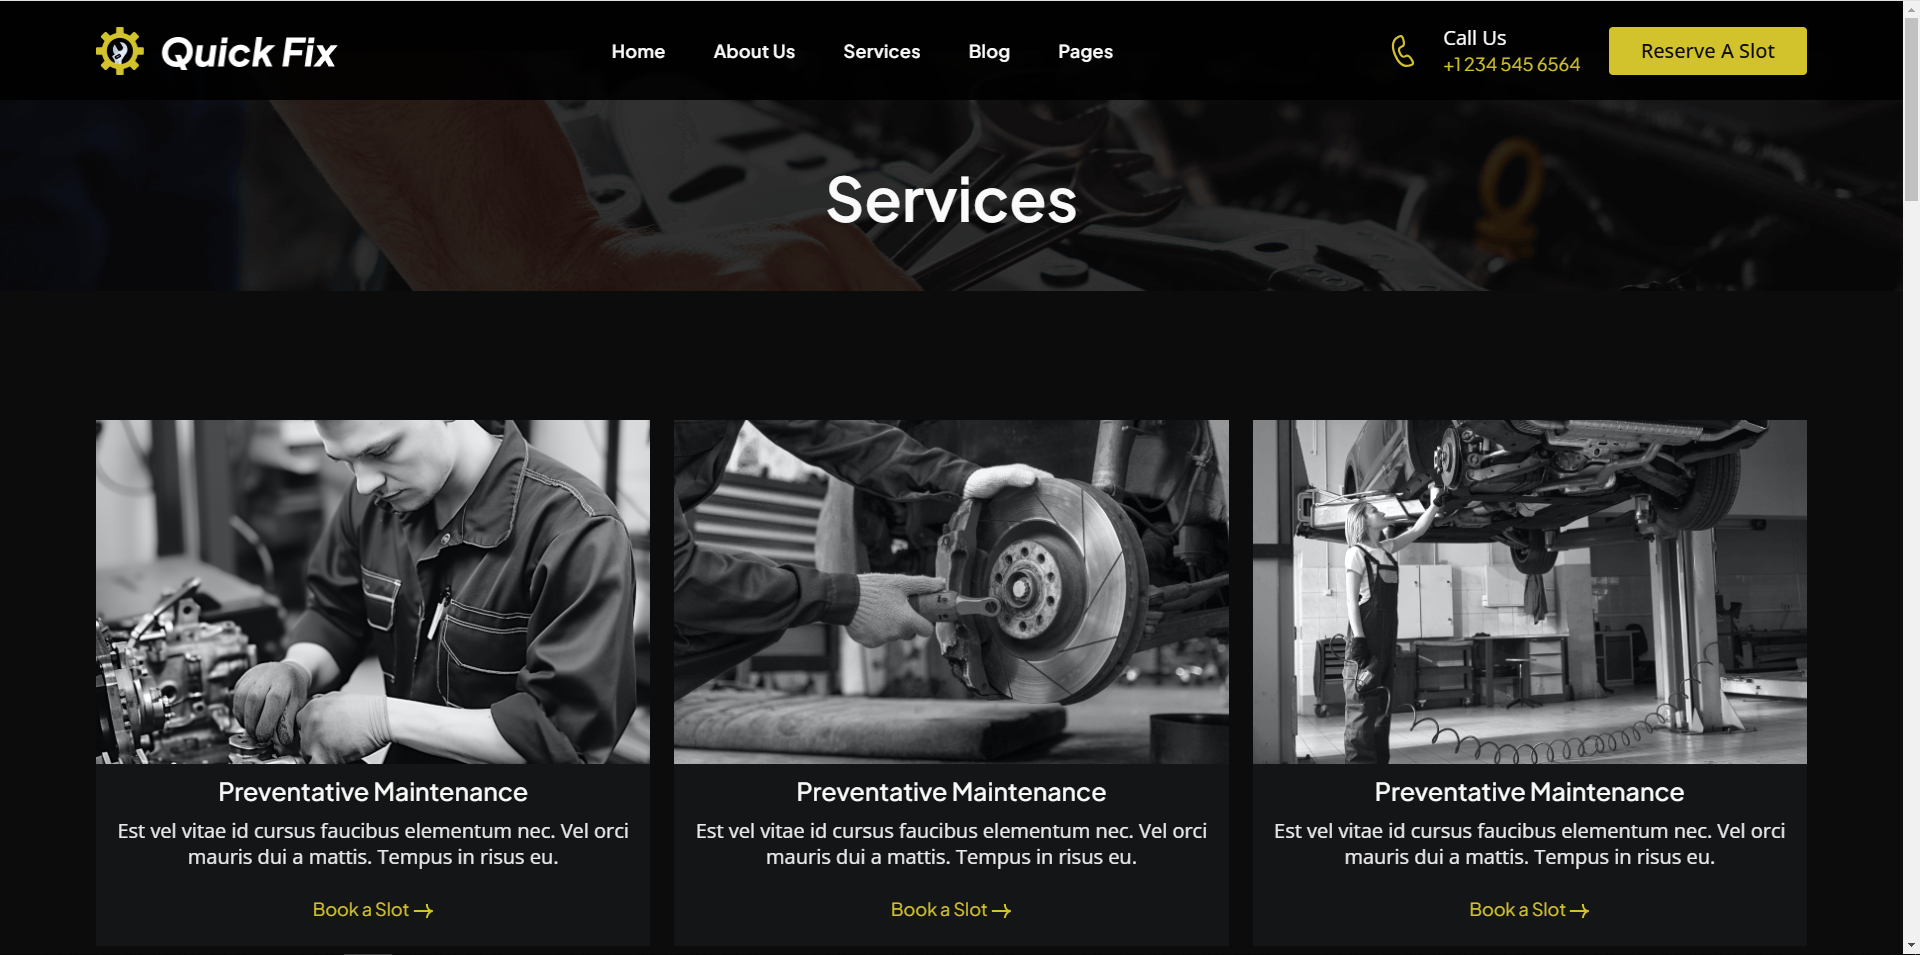Click the arrow beside third Book a Slot
This screenshot has width=1920, height=955.
(x=1580, y=911)
